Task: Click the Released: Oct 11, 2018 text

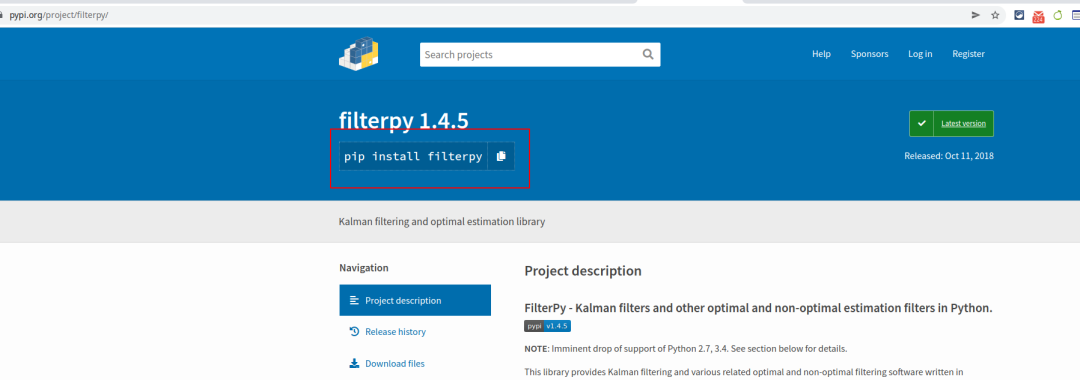Action: 948,156
